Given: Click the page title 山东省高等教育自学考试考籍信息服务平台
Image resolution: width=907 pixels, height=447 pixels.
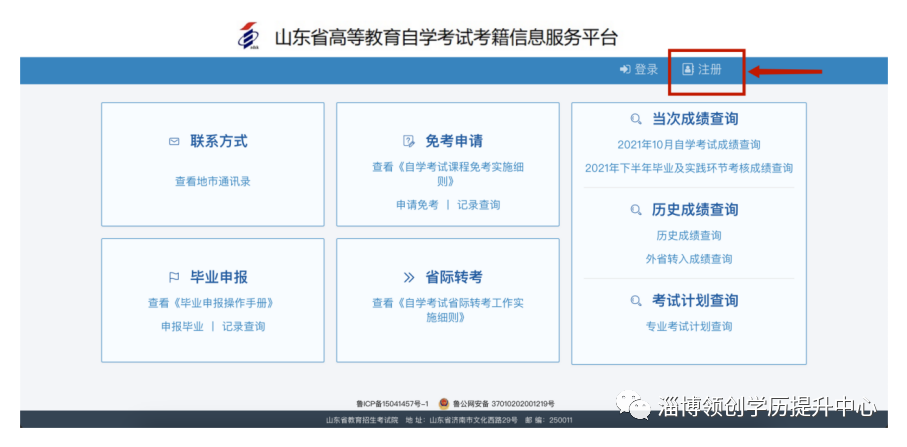Looking at the screenshot, I should 446,38.
